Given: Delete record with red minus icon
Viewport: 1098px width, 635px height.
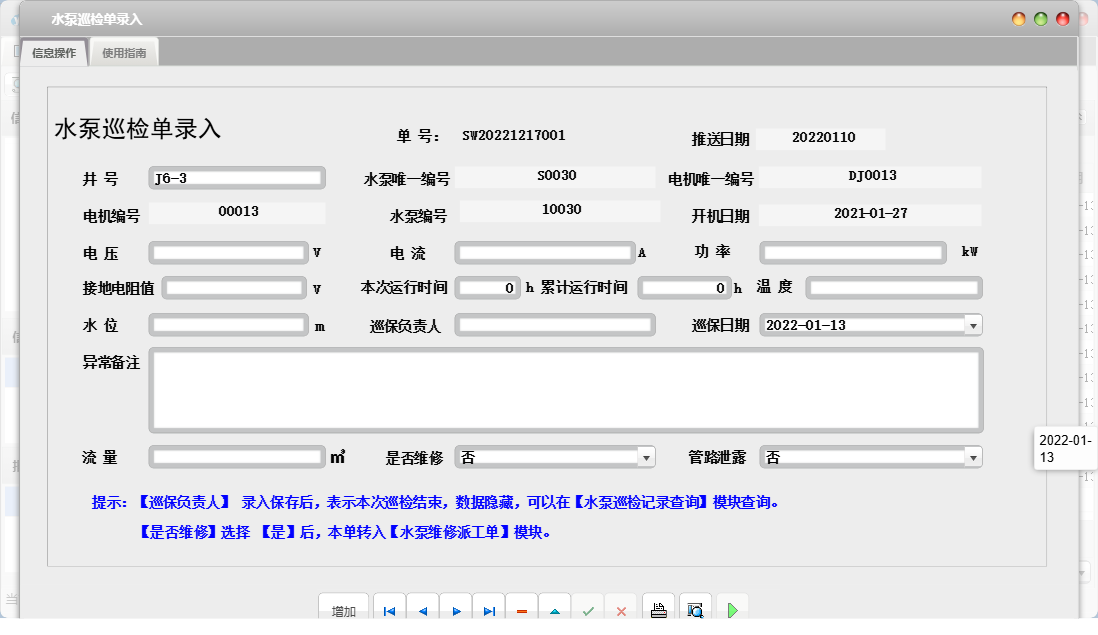Looking at the screenshot, I should tap(522, 610).
